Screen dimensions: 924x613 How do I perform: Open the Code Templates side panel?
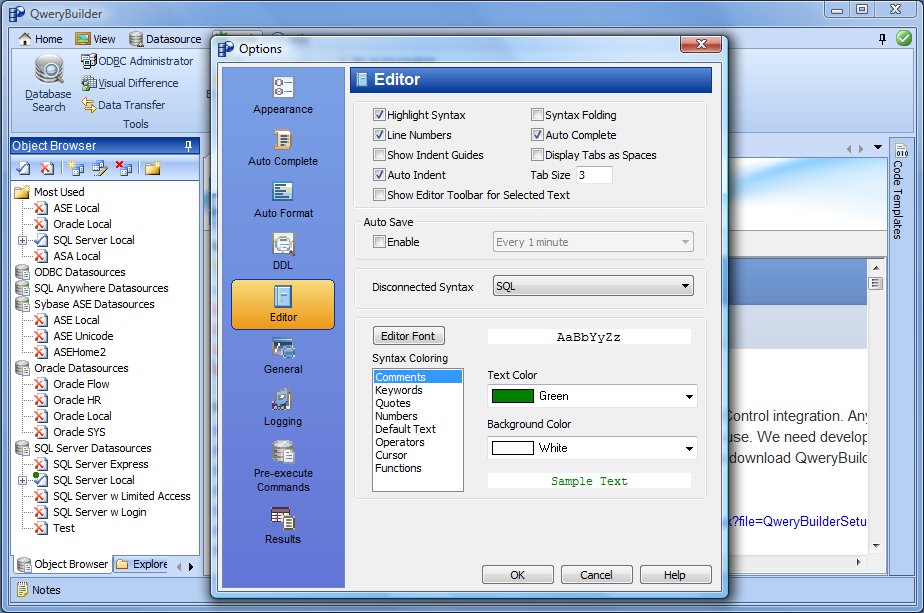900,190
